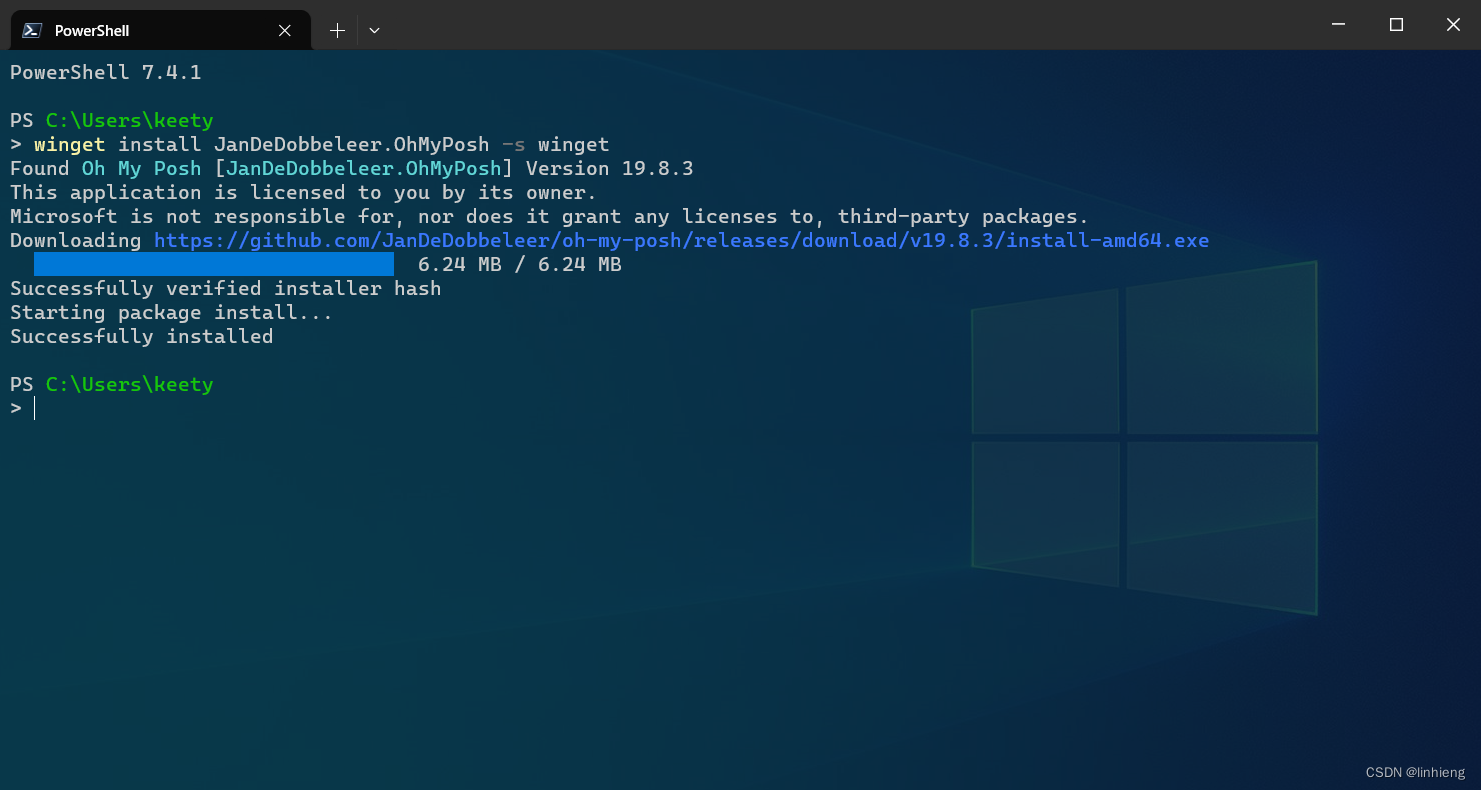Screen dimensions: 1481x790
Task: Open the GitHub install-amd64.exe download link
Action: click(x=681, y=240)
